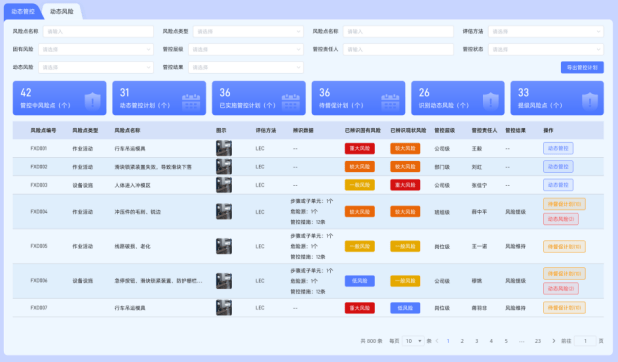The height and width of the screenshot is (362, 618).
Task: Click risk name 人体进入冲模区
Action: point(132,185)
